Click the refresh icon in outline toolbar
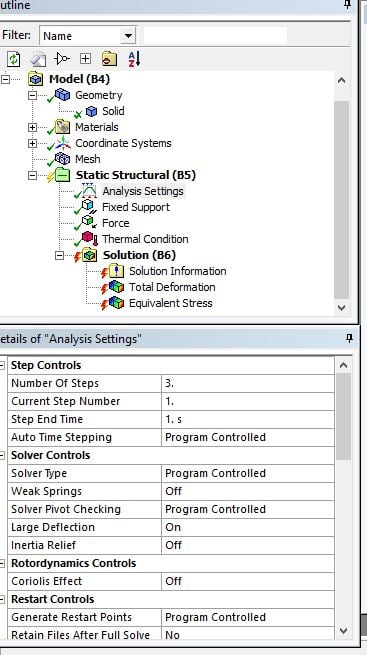Screen dimensions: 367x655 pos(13,59)
